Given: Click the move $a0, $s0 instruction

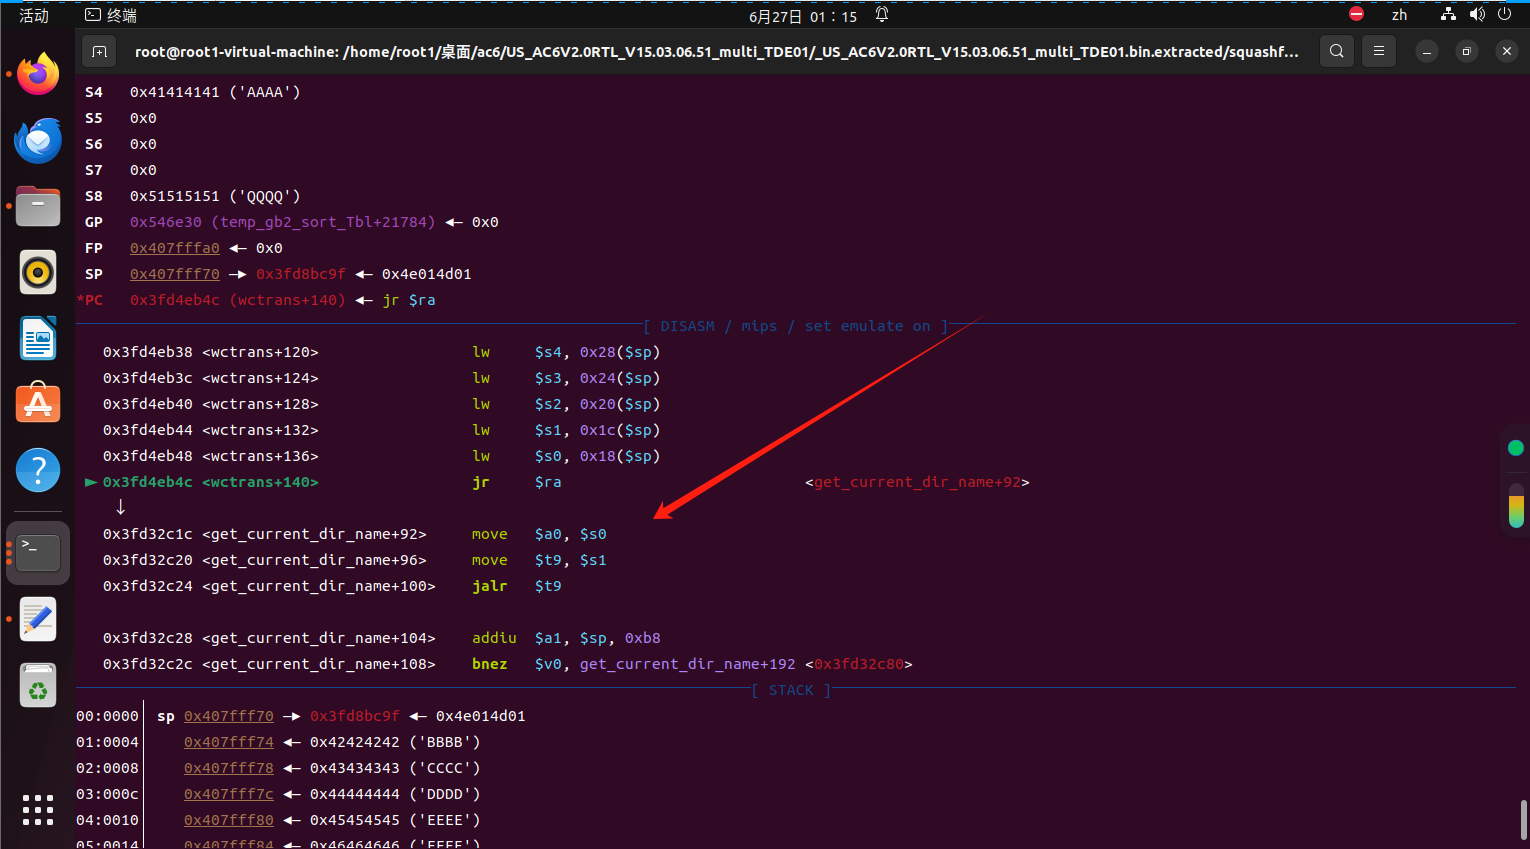Looking at the screenshot, I should [539, 534].
